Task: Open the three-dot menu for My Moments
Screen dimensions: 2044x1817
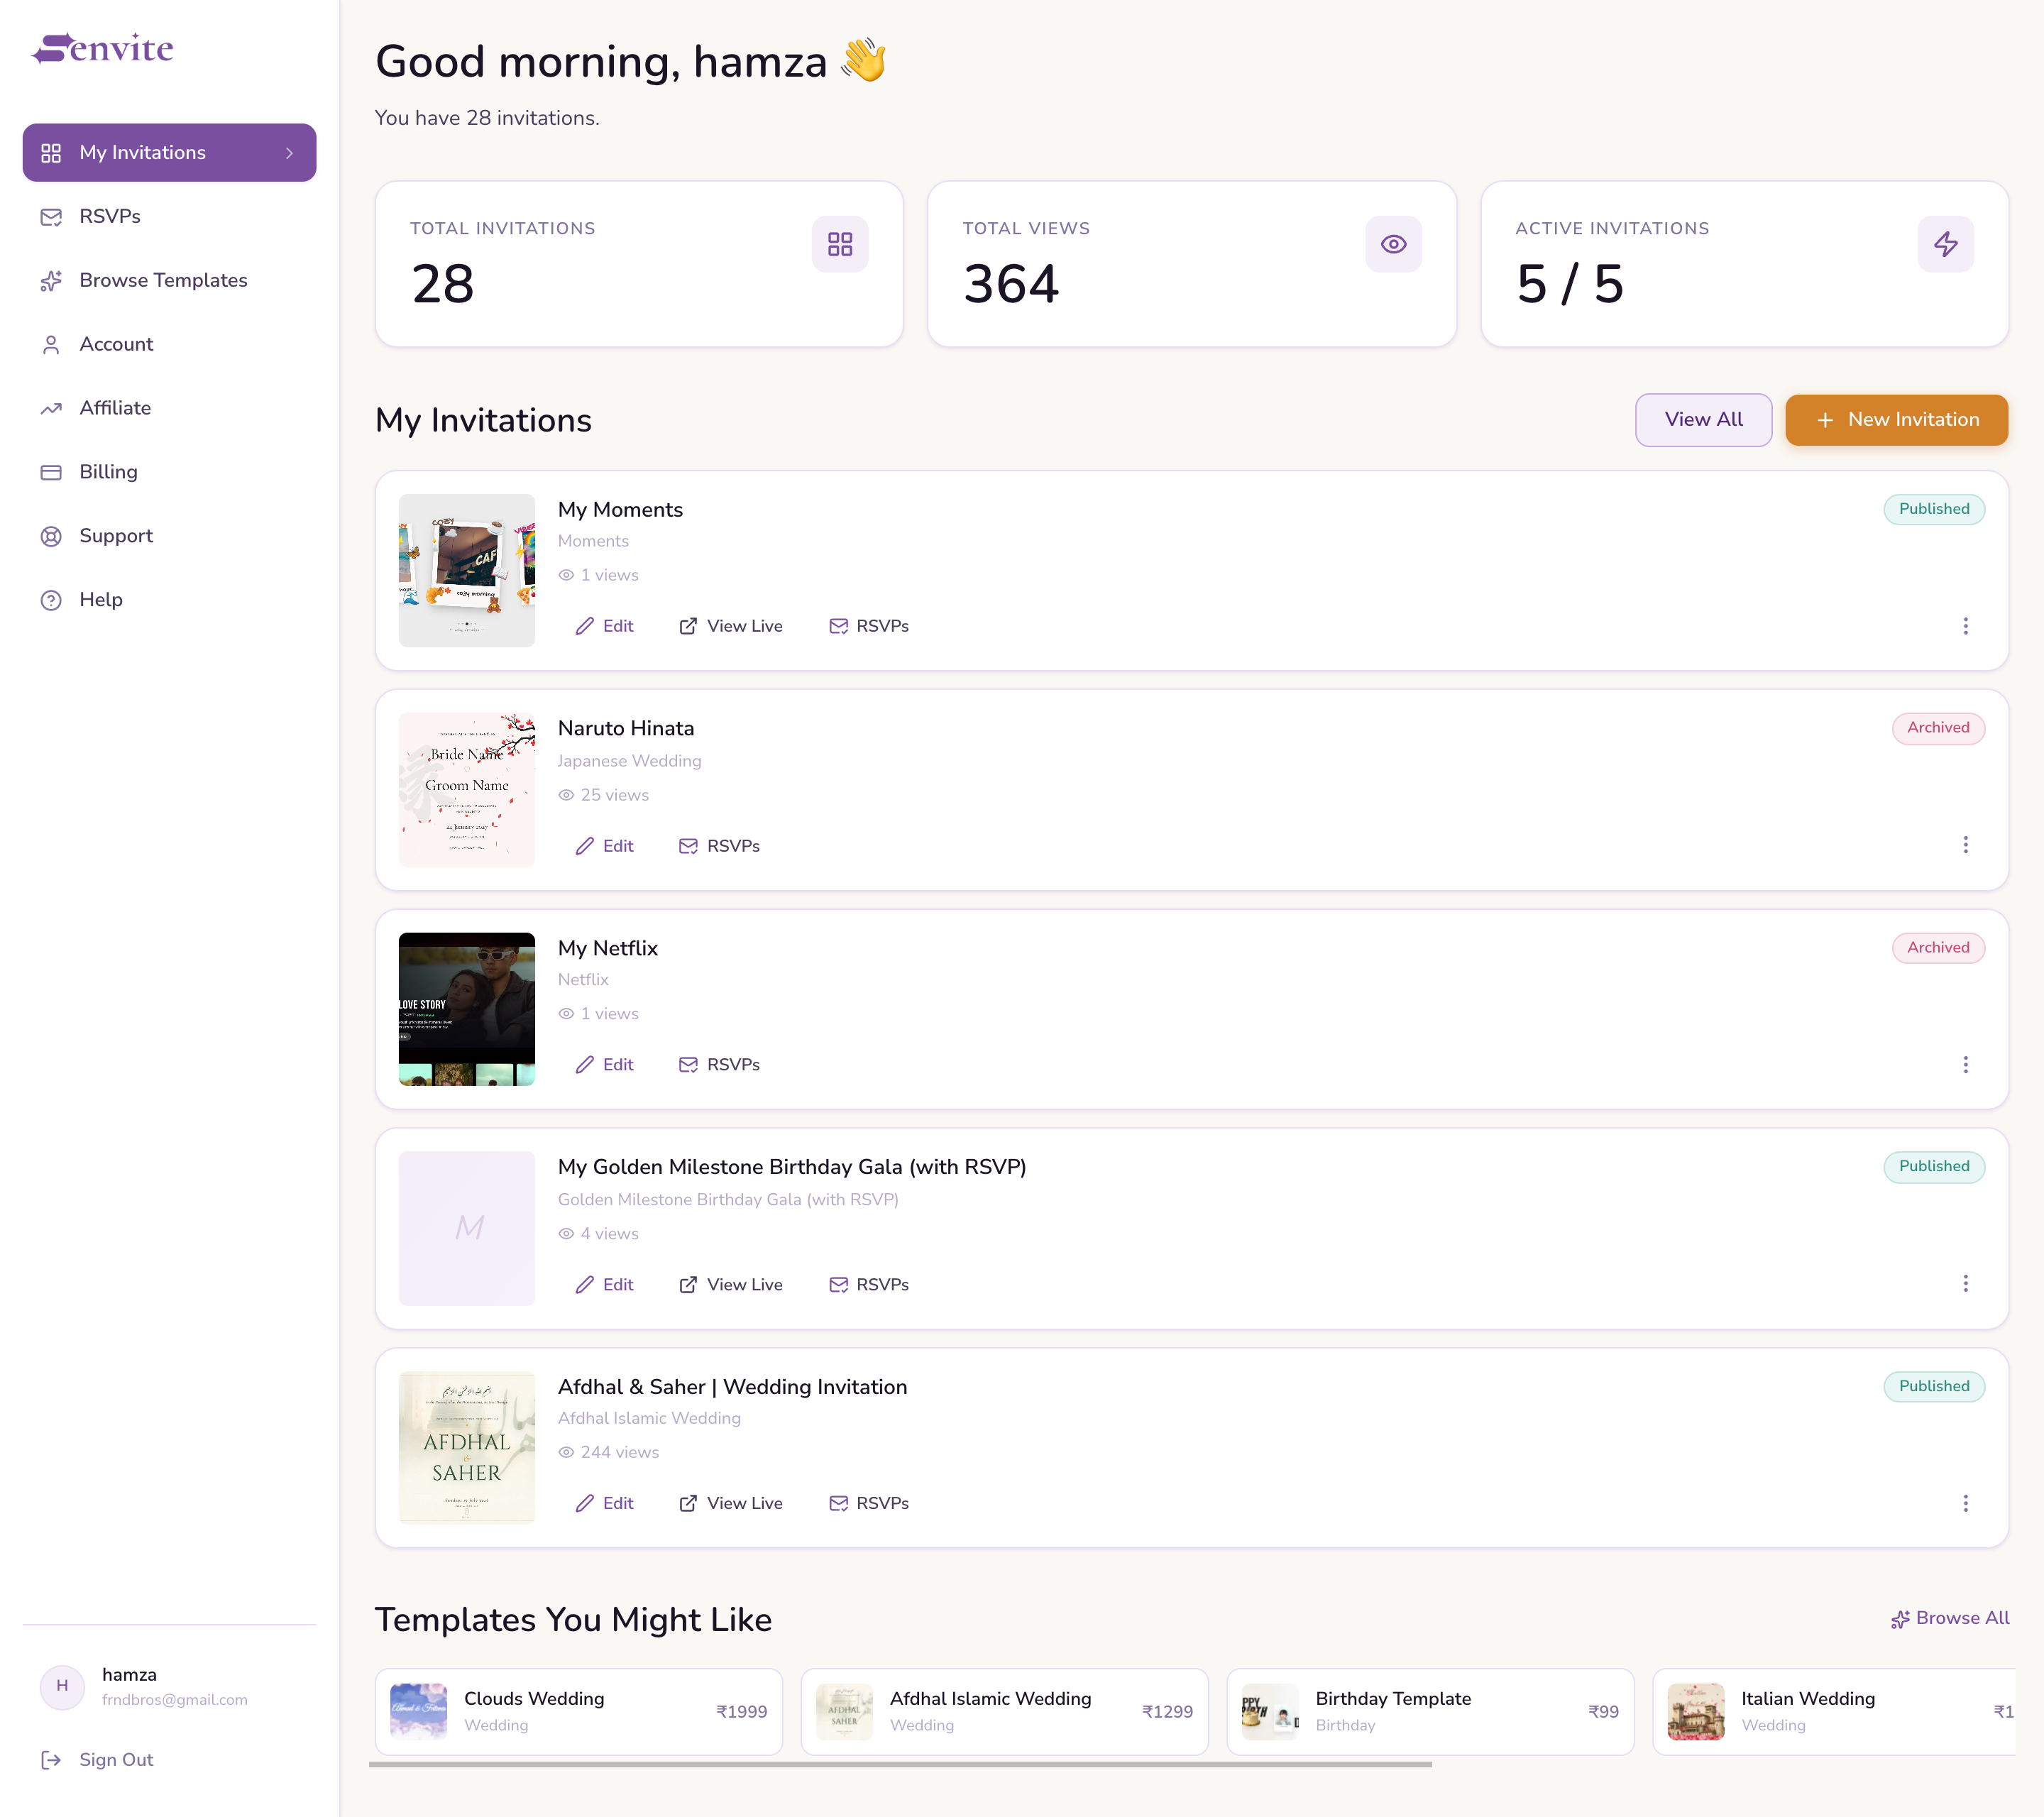Action: pyautogui.click(x=1965, y=626)
